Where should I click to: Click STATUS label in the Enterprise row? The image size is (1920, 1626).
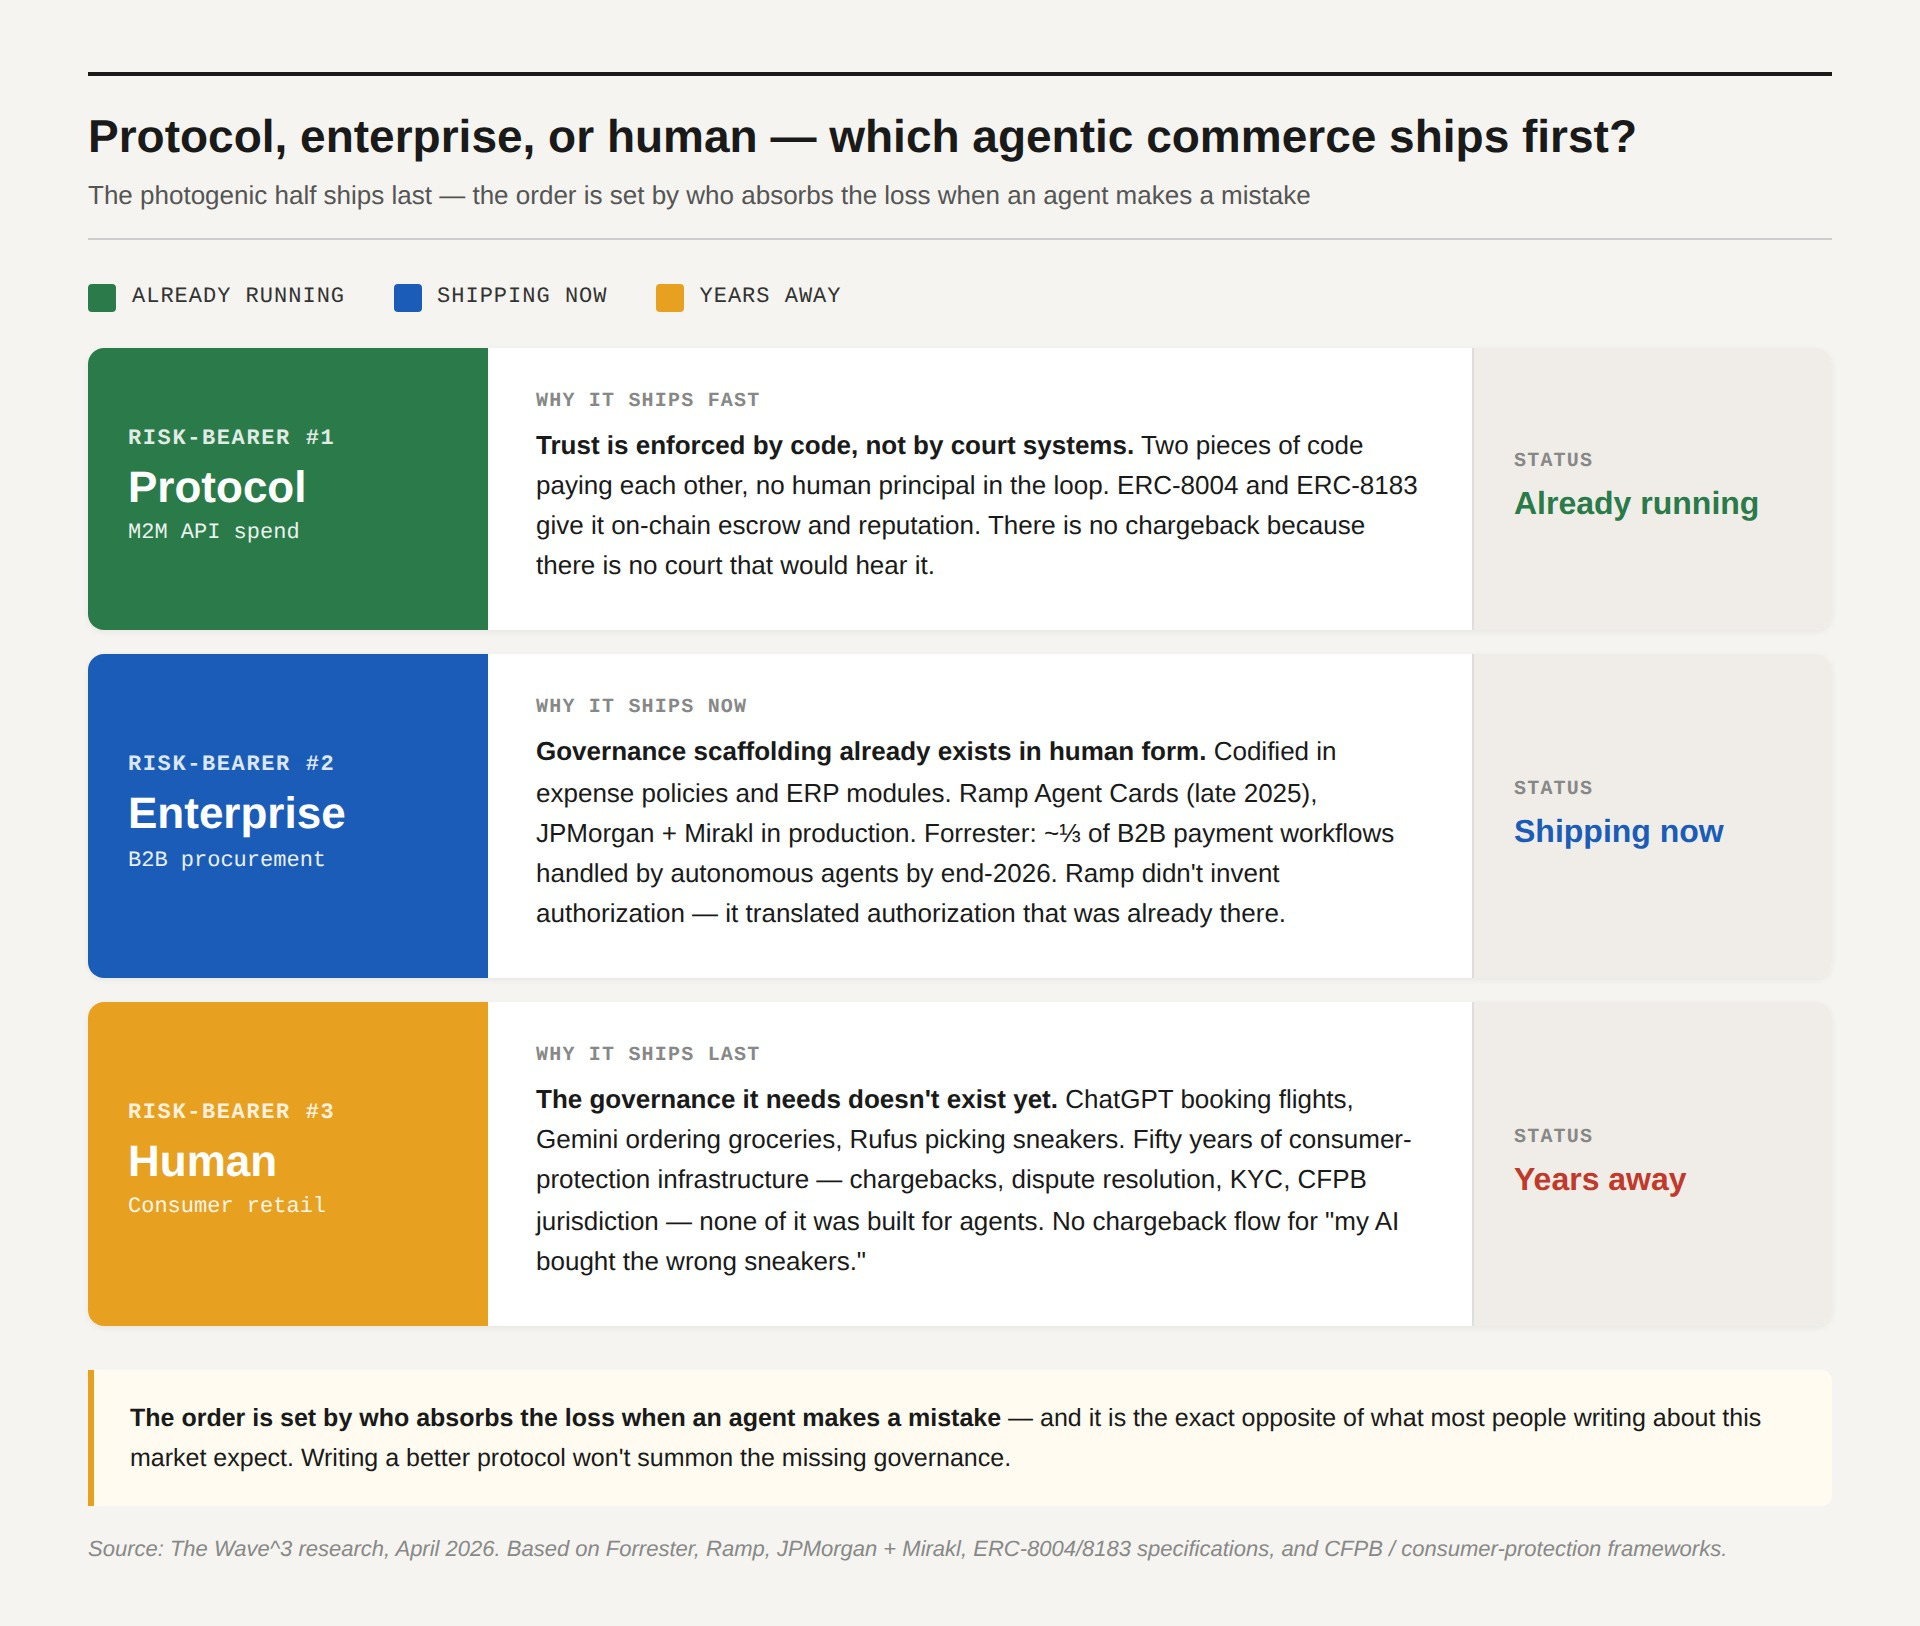1553,788
